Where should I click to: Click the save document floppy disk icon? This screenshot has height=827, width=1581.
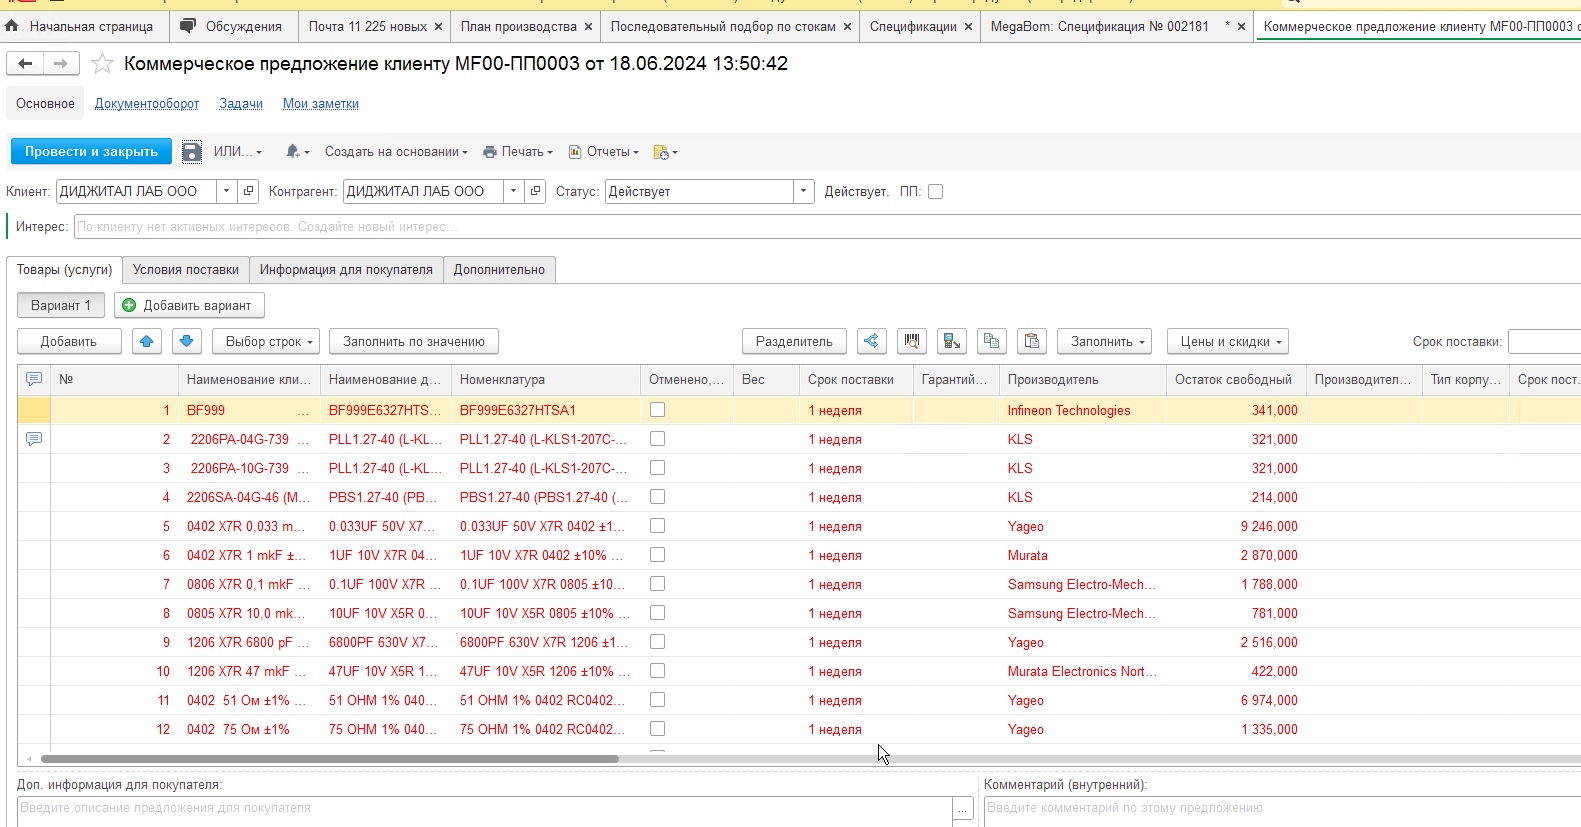point(192,152)
